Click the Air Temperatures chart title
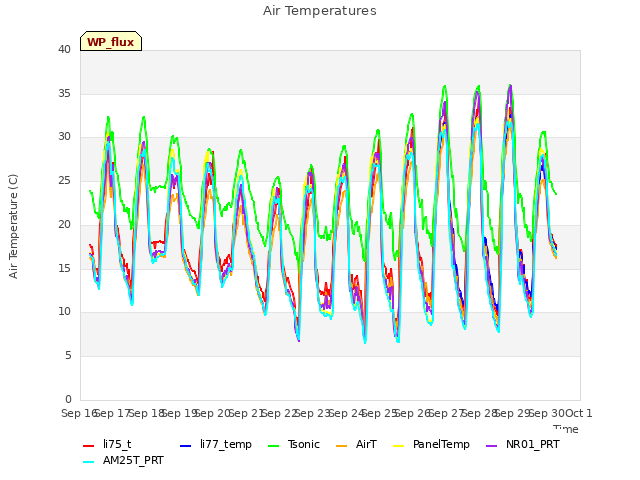 point(320,11)
